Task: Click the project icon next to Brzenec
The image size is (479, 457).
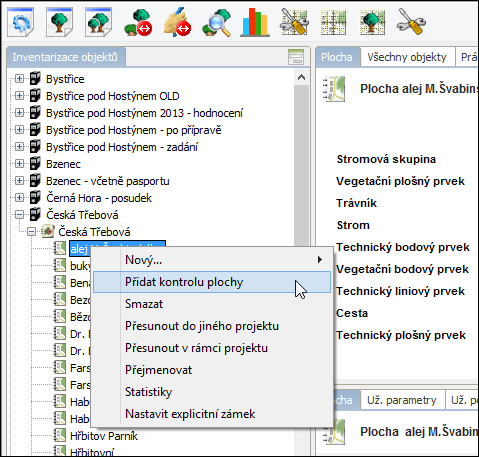Action: pos(35,164)
